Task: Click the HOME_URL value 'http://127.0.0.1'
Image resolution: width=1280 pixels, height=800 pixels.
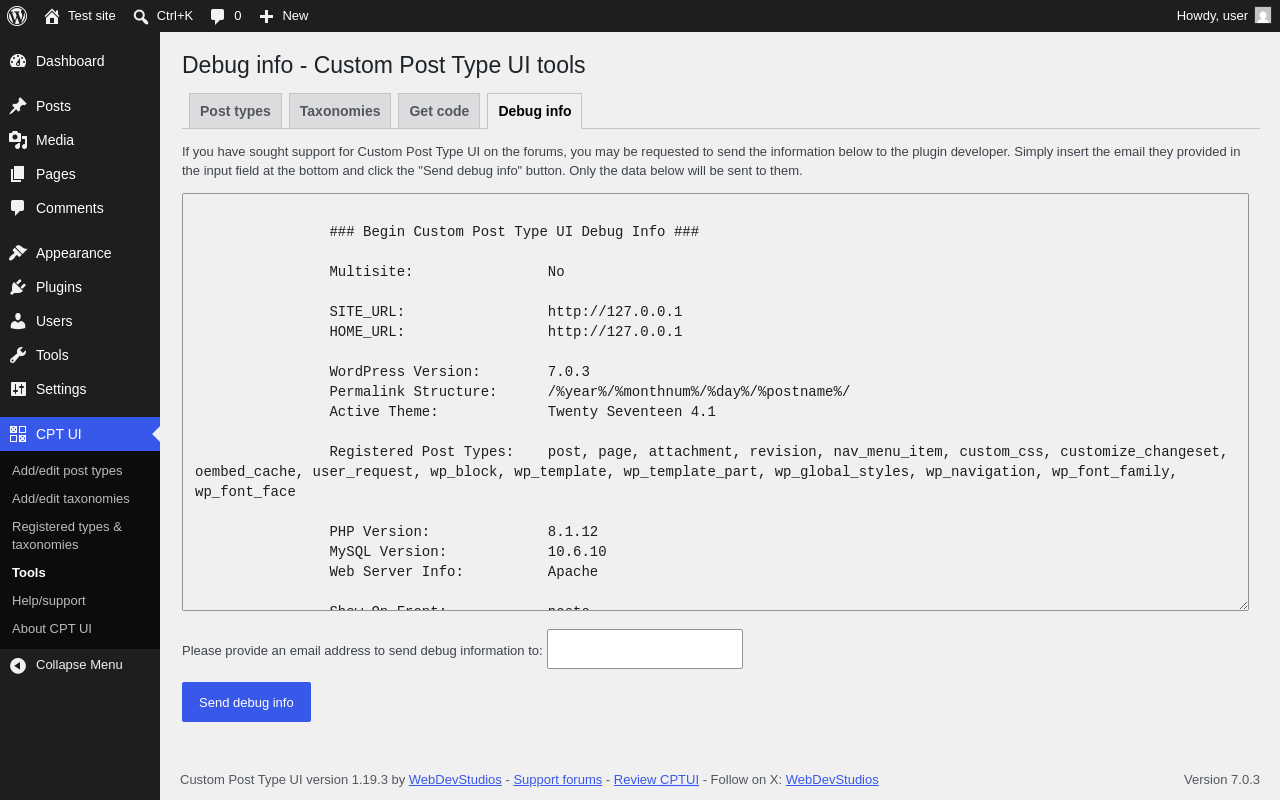Action: [x=615, y=332]
